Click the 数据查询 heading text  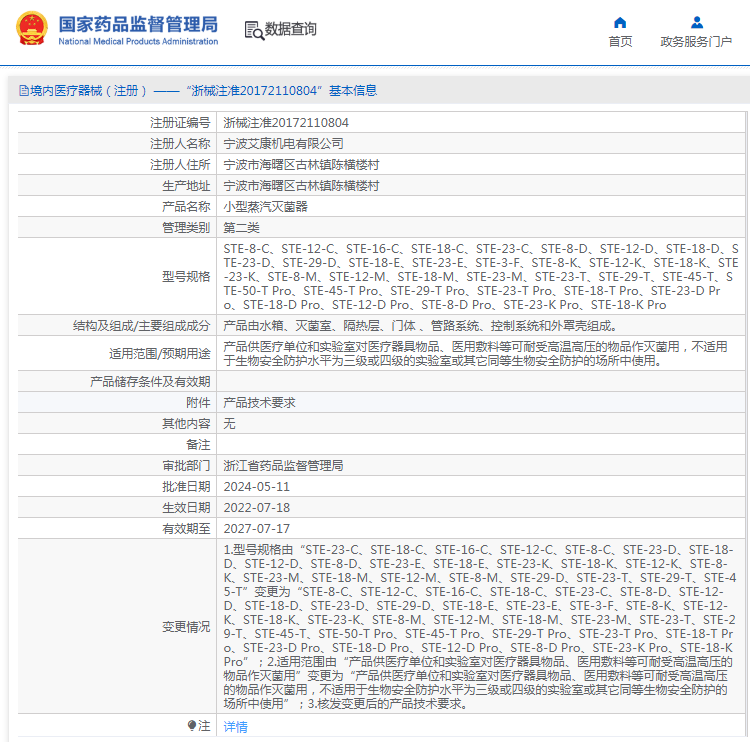coord(290,29)
